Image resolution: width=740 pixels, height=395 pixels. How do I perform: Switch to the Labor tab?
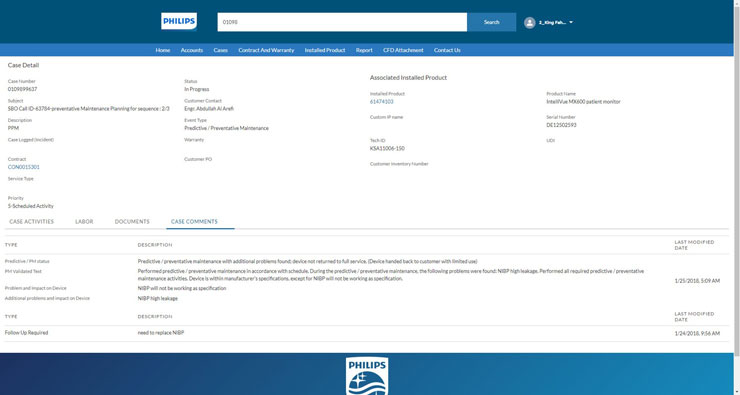pos(84,221)
